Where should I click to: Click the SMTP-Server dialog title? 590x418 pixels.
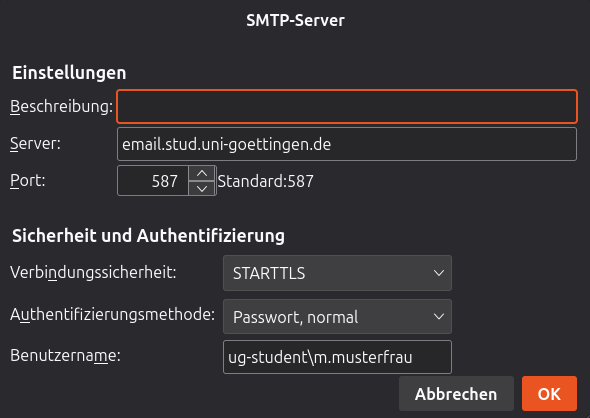tap(295, 20)
